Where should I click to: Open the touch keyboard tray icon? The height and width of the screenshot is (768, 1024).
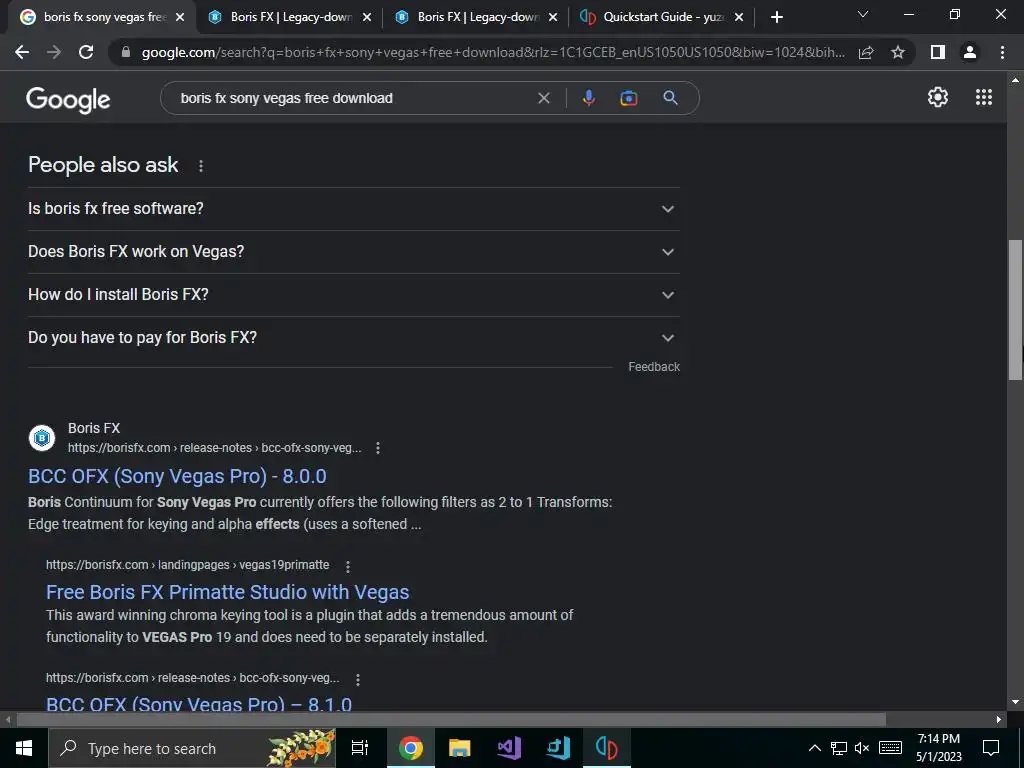coord(890,748)
